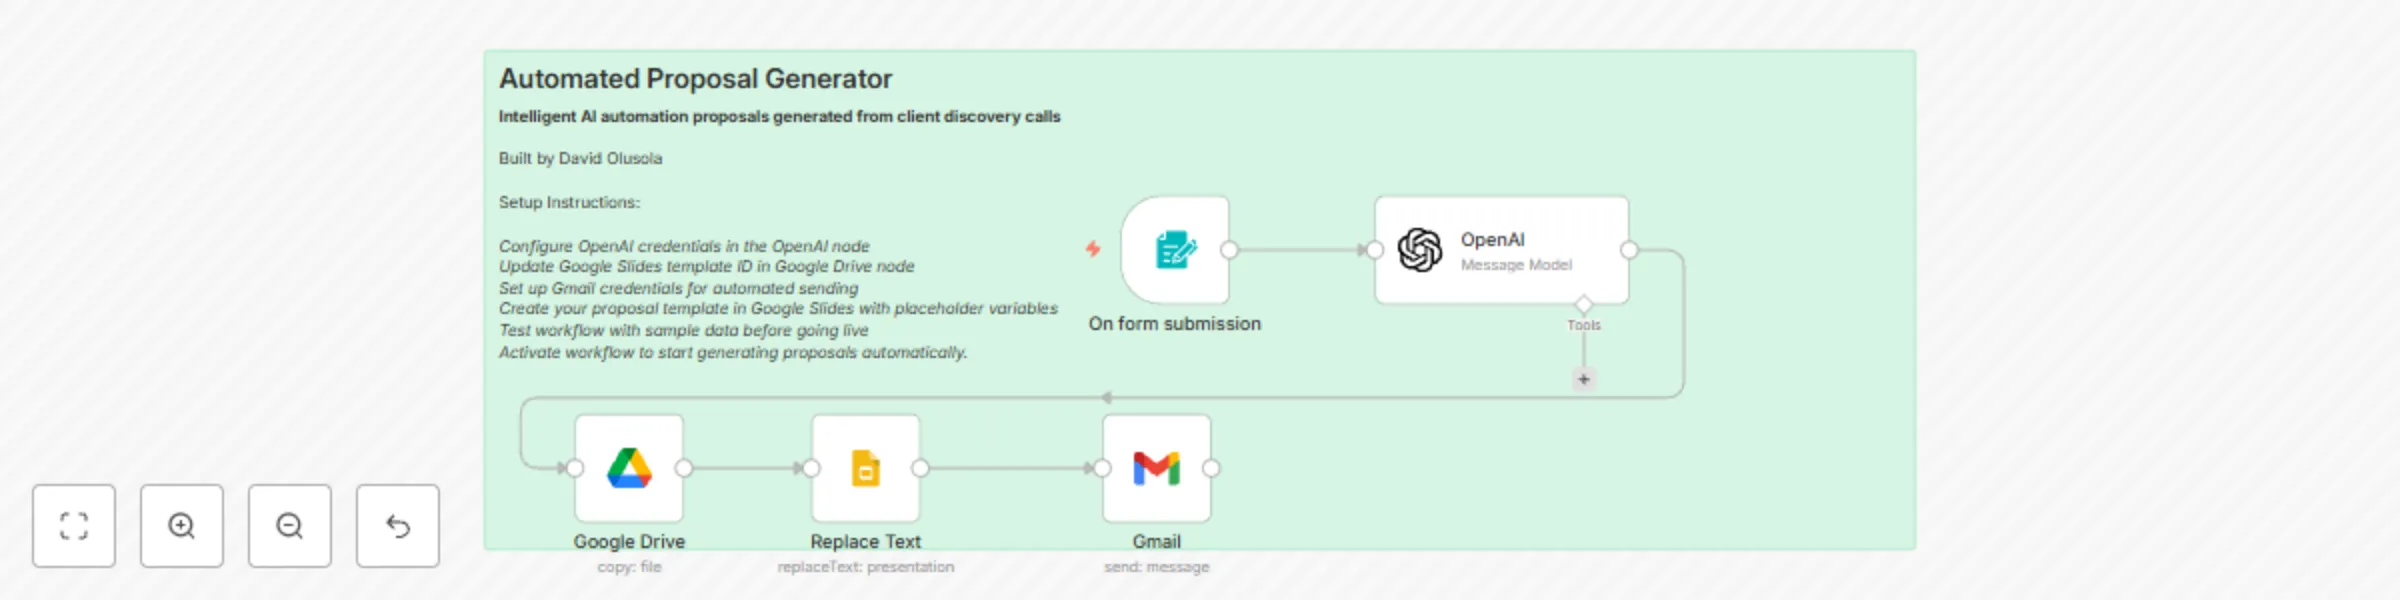Screen dimensions: 2400x600
Task: Click the 'Configure OpenAI credentials' instruction line
Action: pos(684,246)
